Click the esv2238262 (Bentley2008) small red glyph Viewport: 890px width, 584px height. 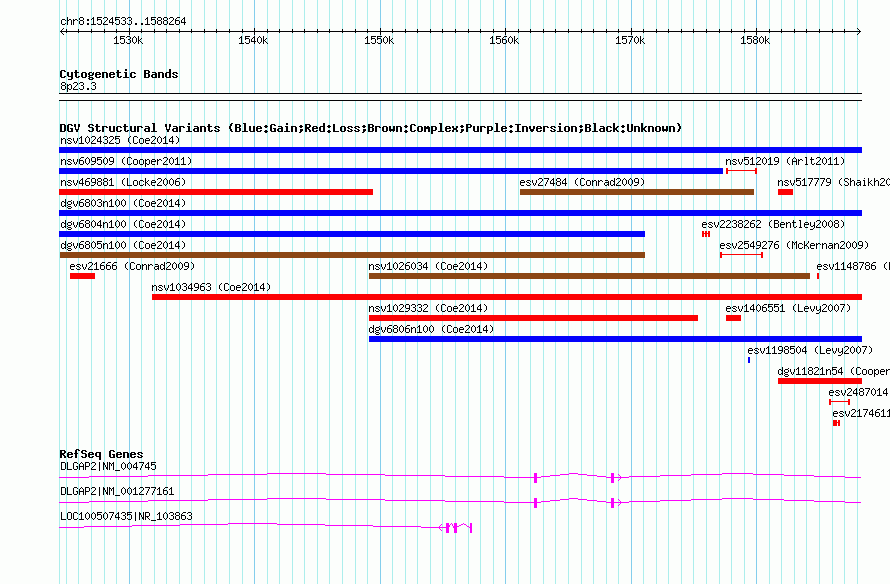[x=706, y=234]
